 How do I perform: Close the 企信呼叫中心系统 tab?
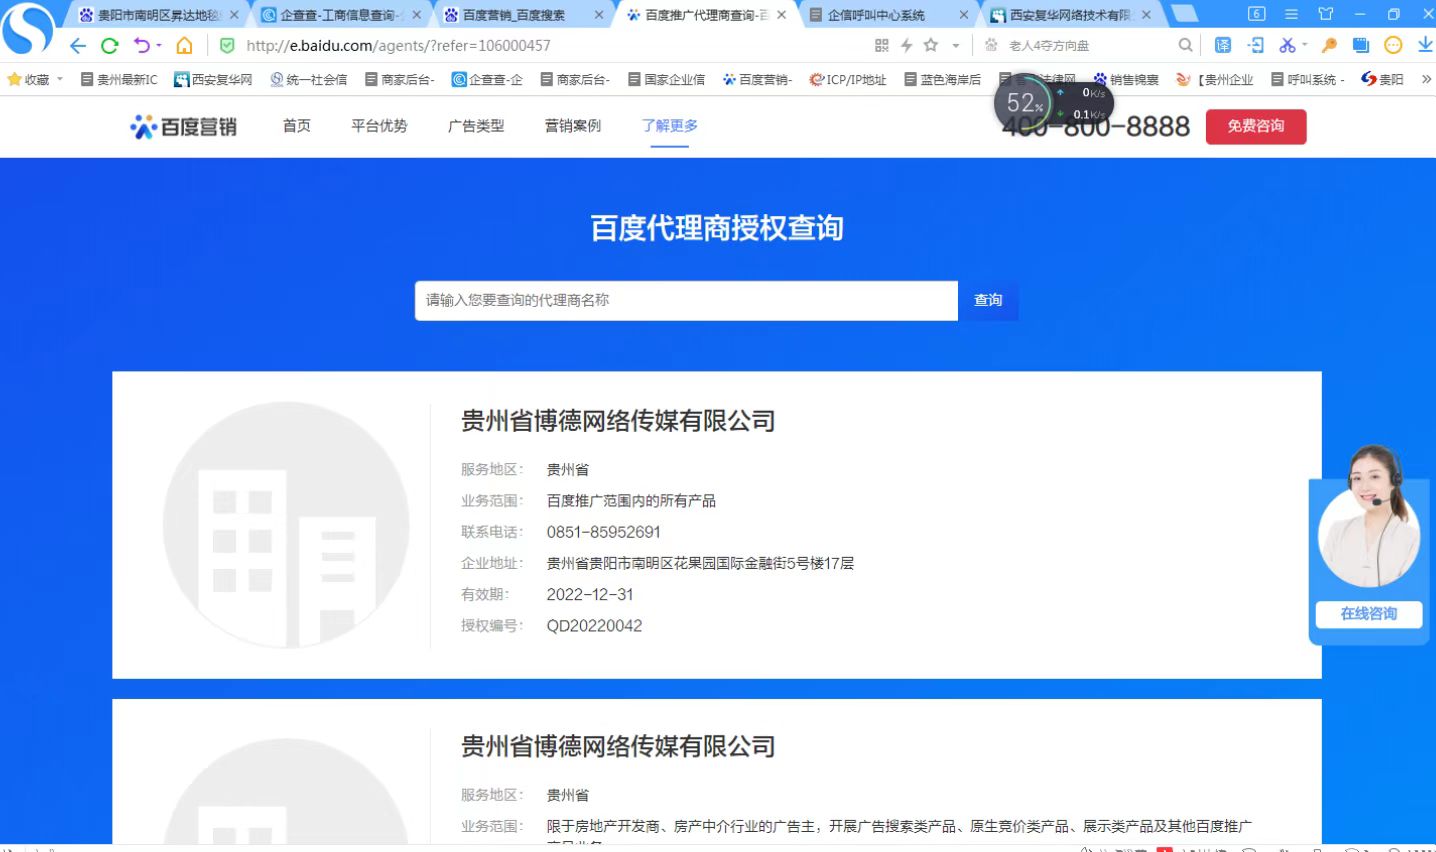(x=964, y=15)
